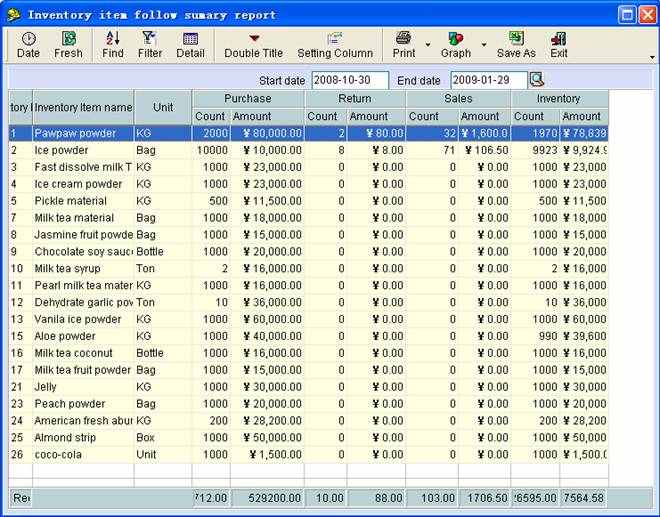
Task: Click the Purchase Count sub-header
Action: [x=211, y=116]
